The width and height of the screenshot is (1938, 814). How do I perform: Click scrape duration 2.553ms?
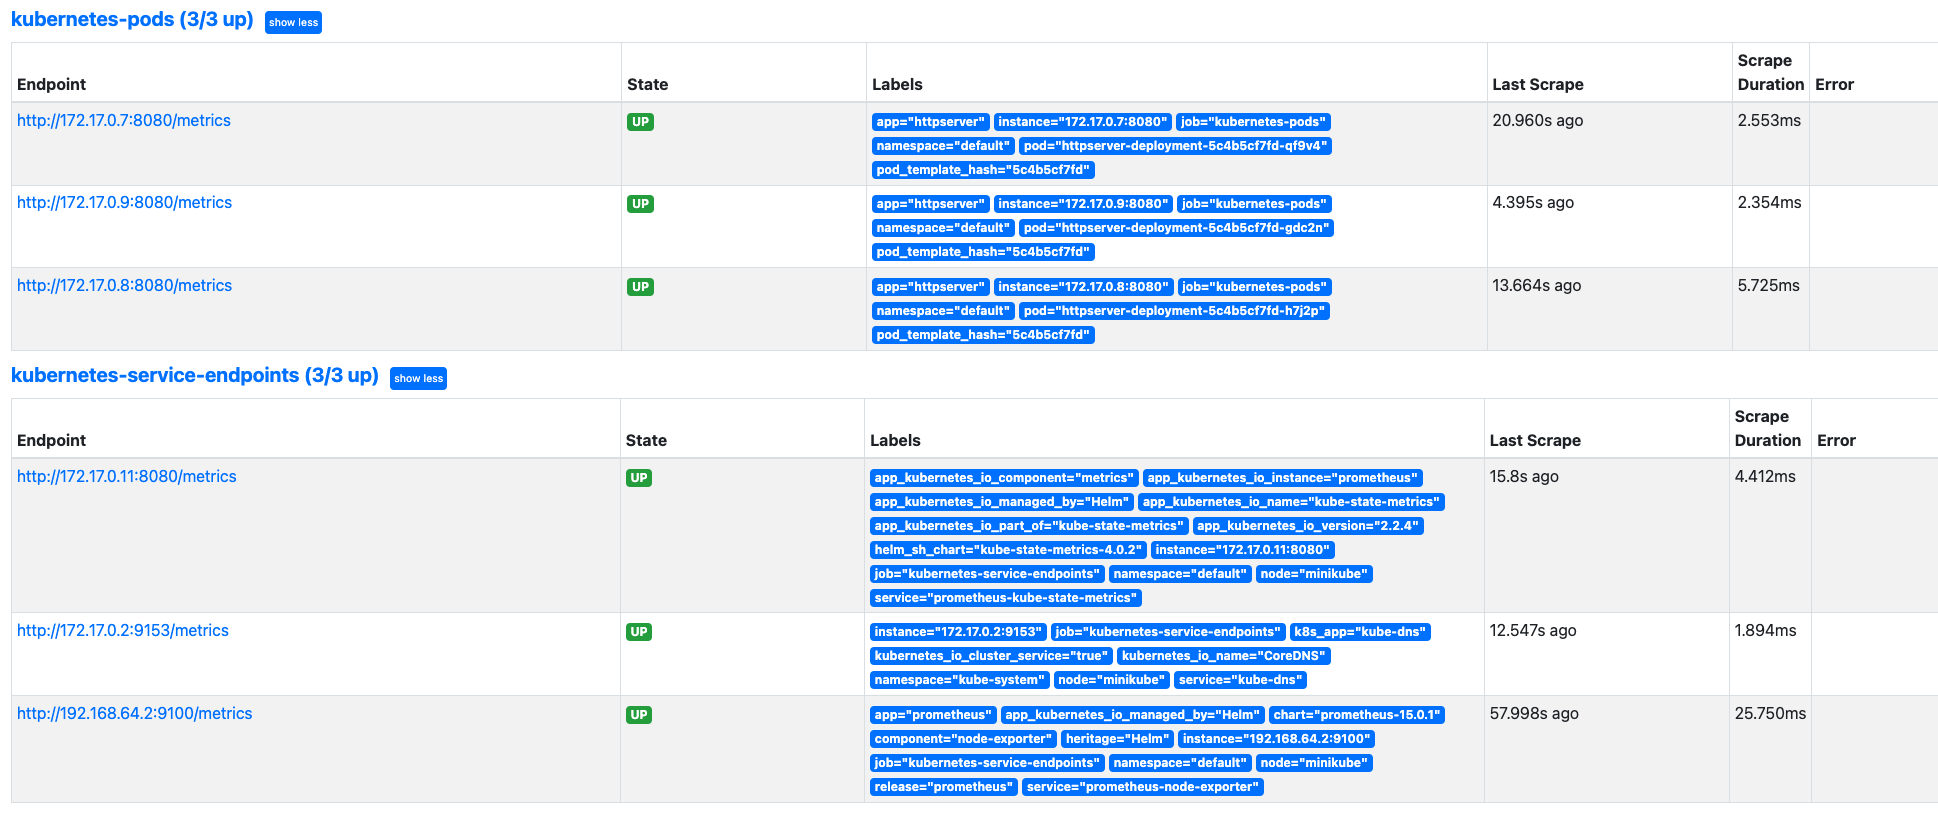pyautogui.click(x=1769, y=120)
